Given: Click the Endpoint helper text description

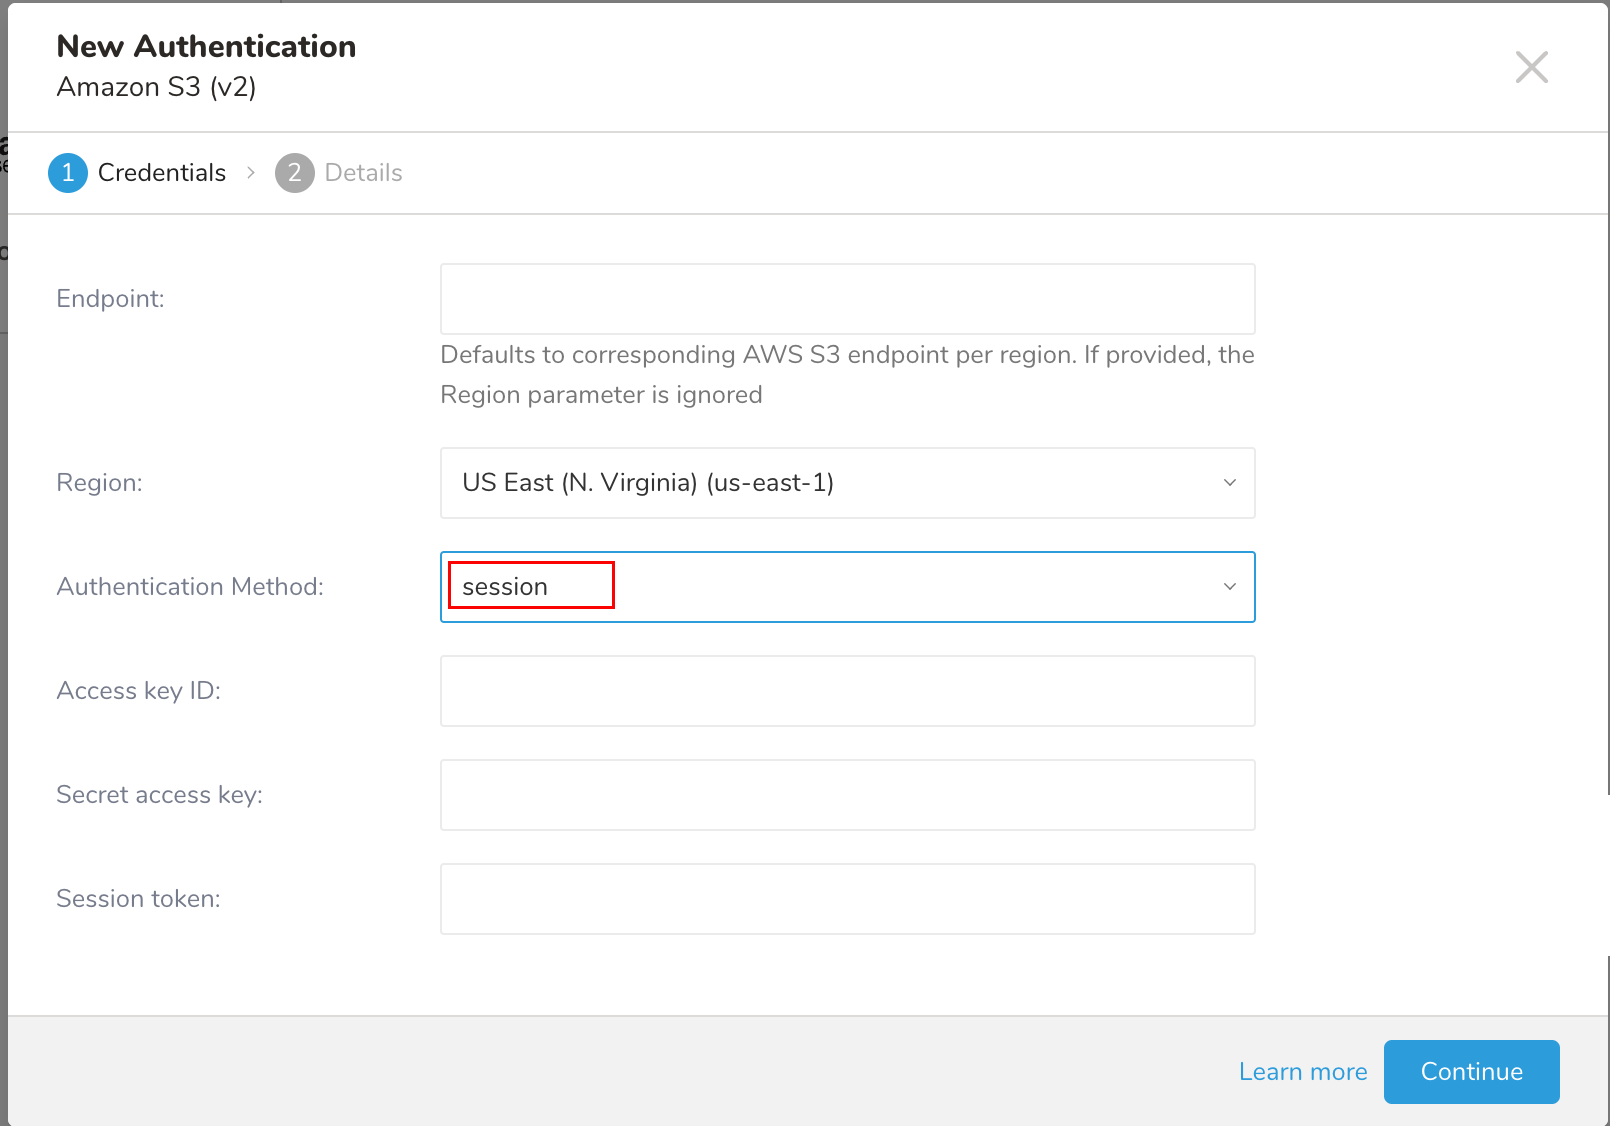Looking at the screenshot, I should coord(847,375).
